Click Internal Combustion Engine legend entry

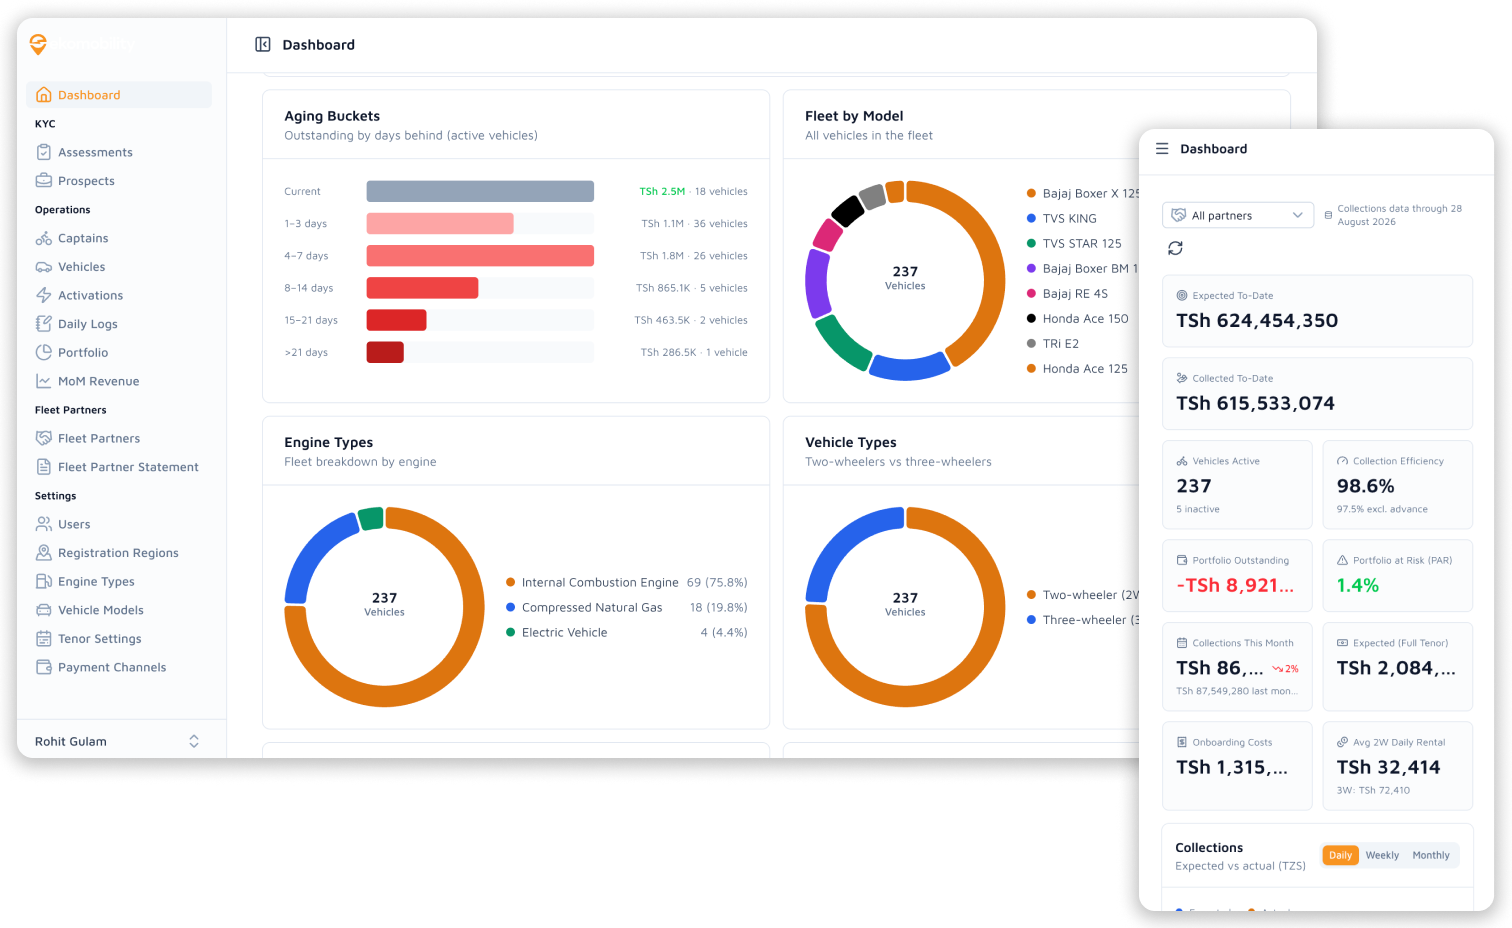[x=627, y=582]
